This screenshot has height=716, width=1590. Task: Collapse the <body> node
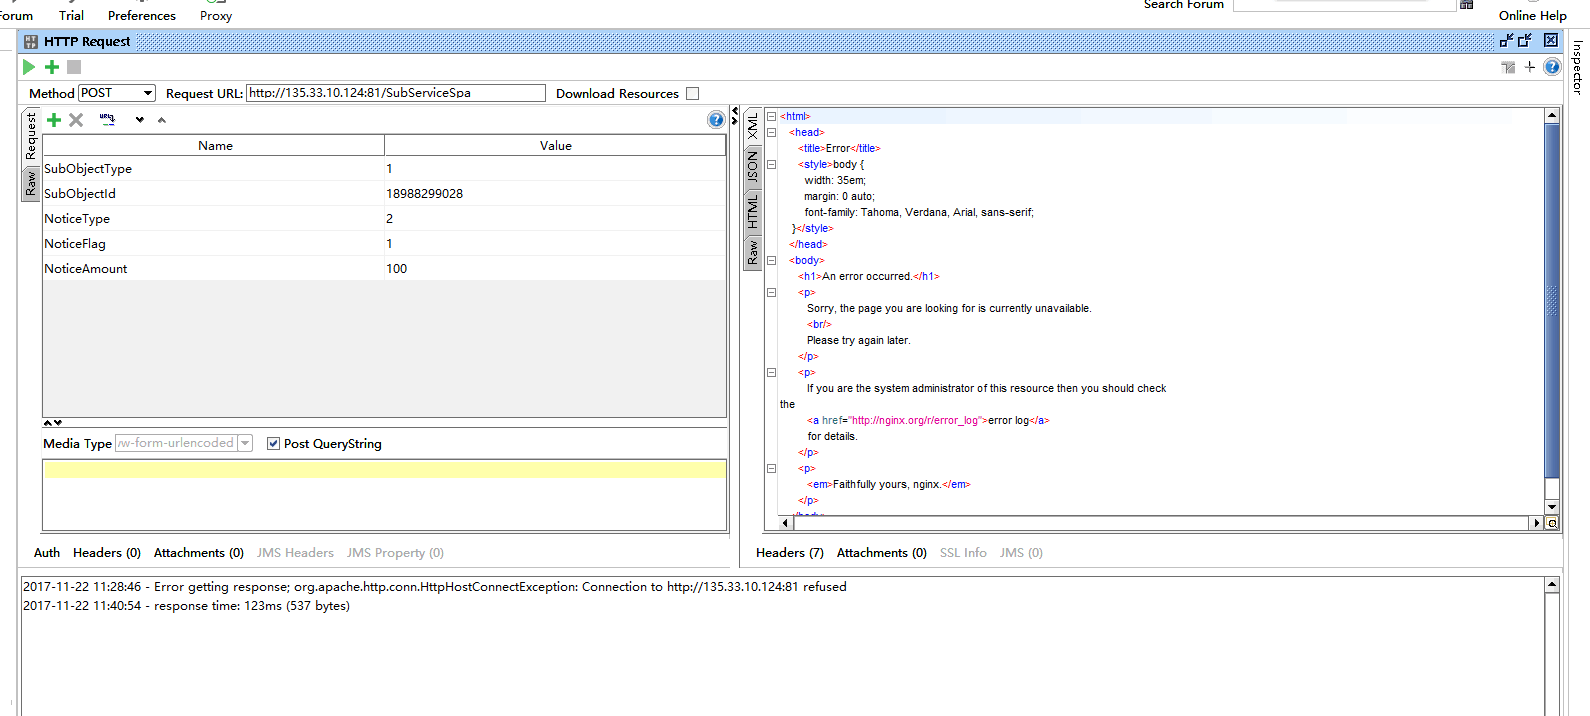771,260
